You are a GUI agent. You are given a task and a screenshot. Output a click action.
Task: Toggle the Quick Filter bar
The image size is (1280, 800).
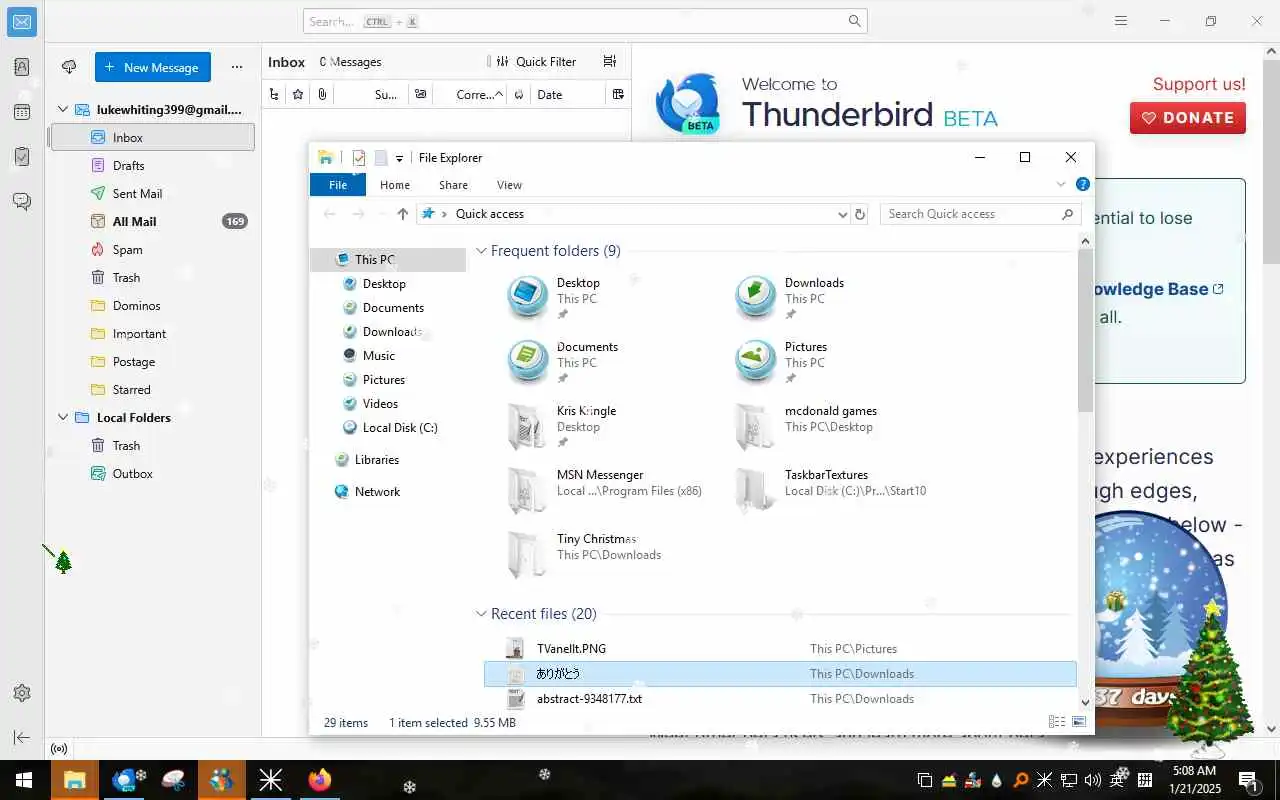pos(537,61)
